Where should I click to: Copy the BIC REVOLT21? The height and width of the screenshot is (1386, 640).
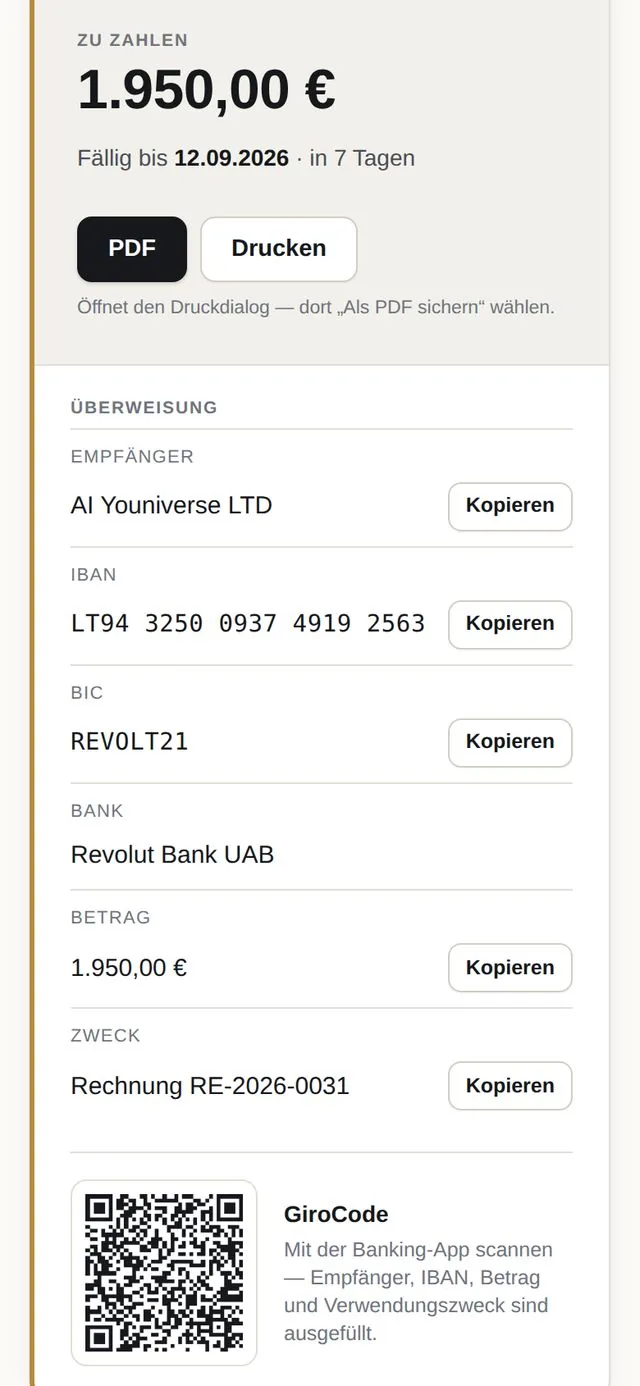(510, 742)
